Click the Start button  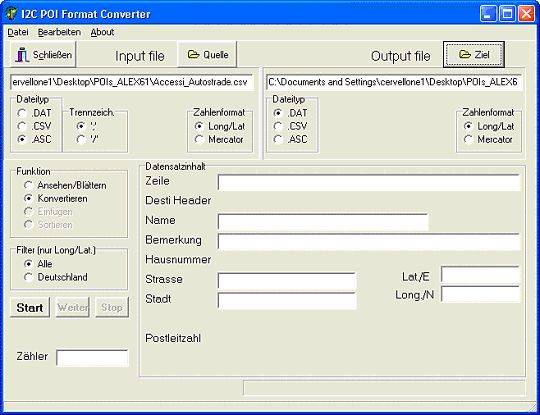[30, 307]
